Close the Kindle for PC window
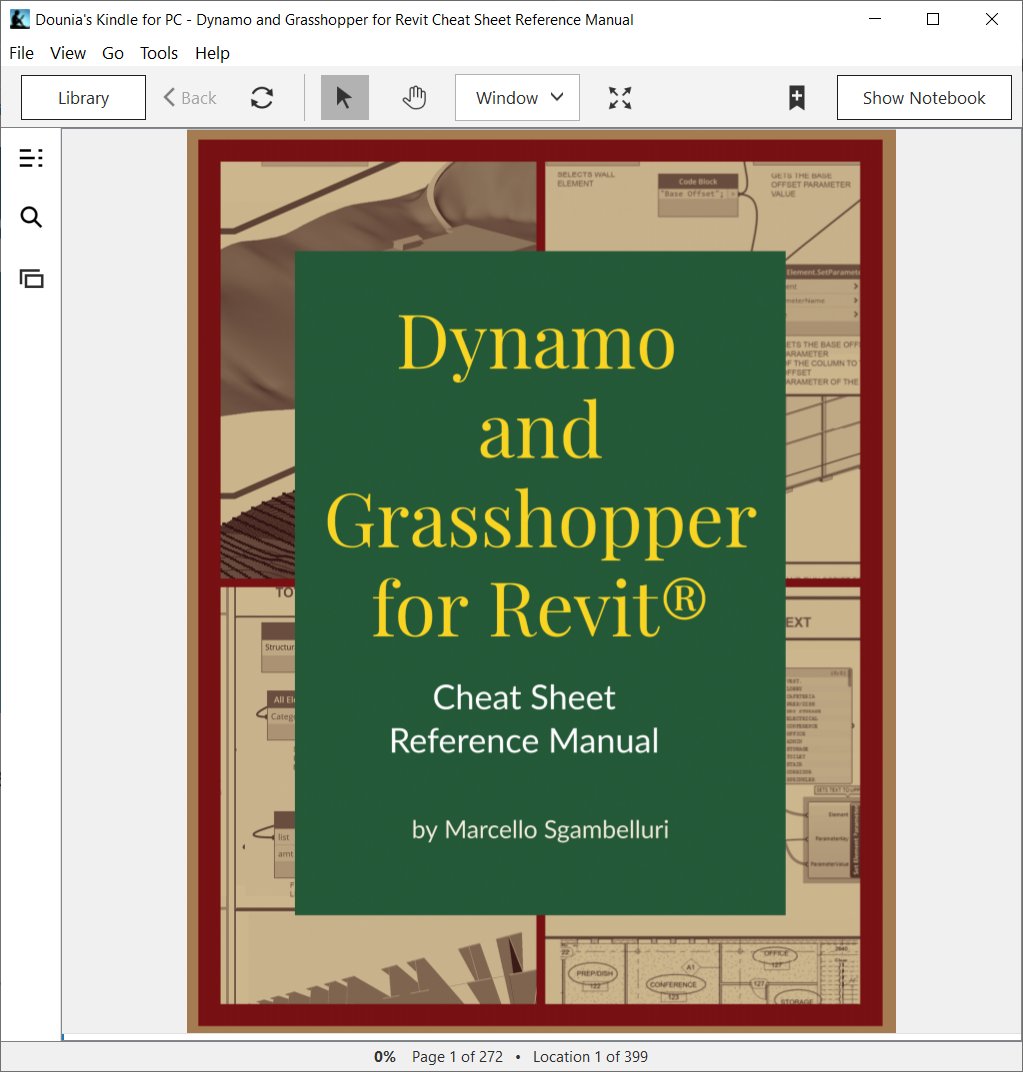The height and width of the screenshot is (1072, 1023). tap(992, 19)
